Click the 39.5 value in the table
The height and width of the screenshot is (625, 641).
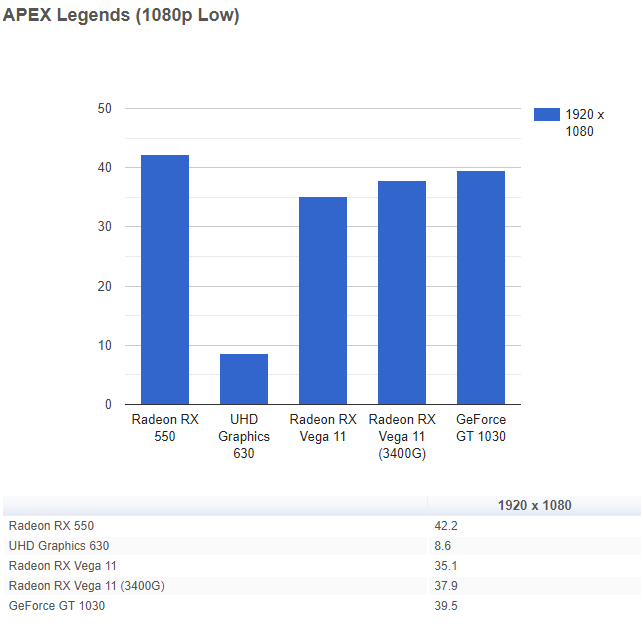(446, 605)
